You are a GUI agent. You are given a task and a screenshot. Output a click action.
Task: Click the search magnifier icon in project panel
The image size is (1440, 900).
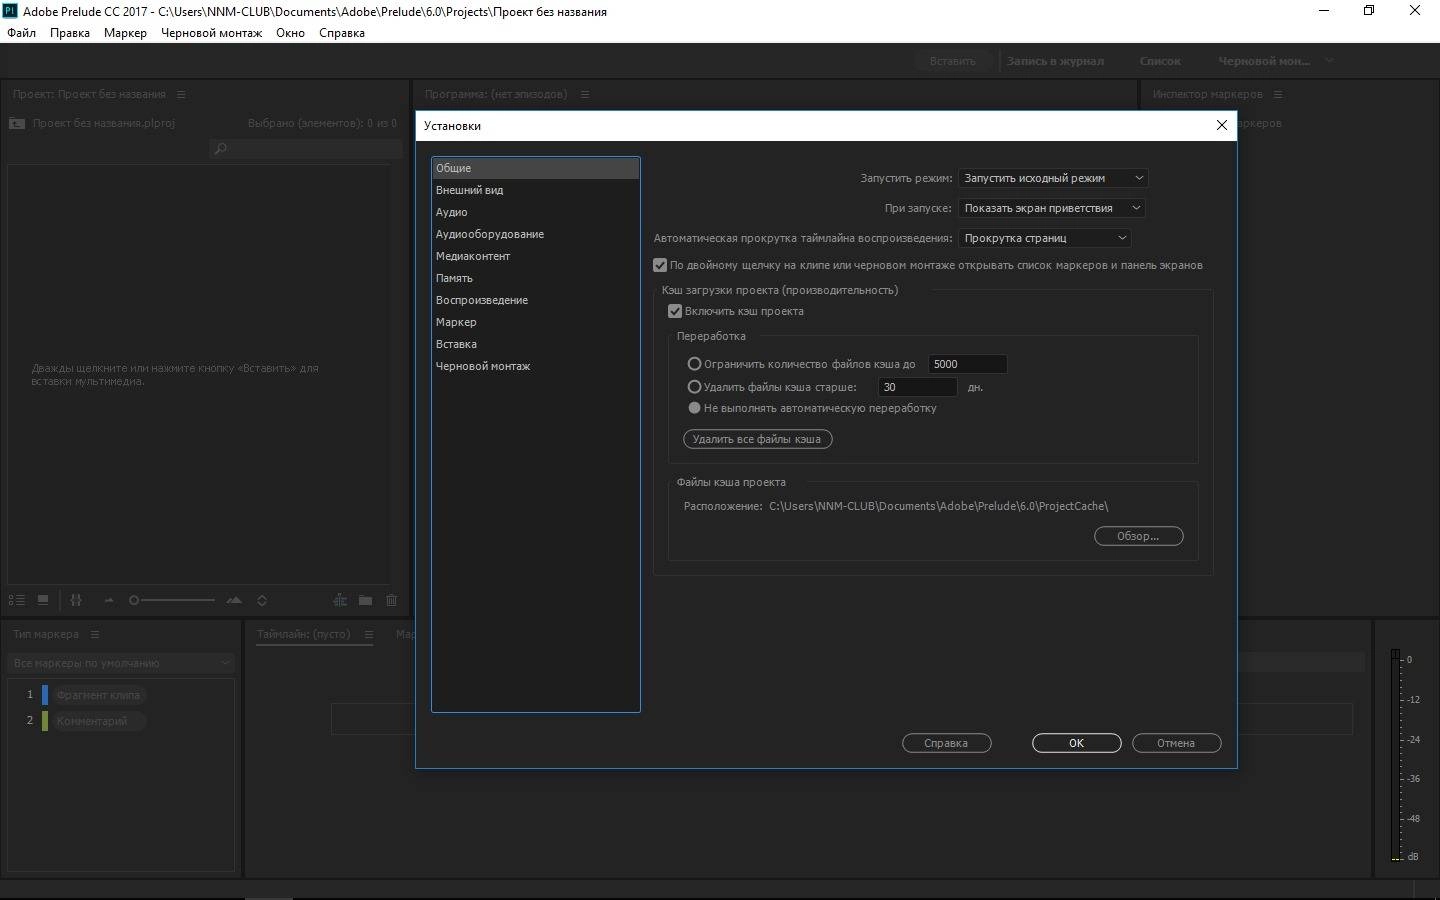pos(221,149)
